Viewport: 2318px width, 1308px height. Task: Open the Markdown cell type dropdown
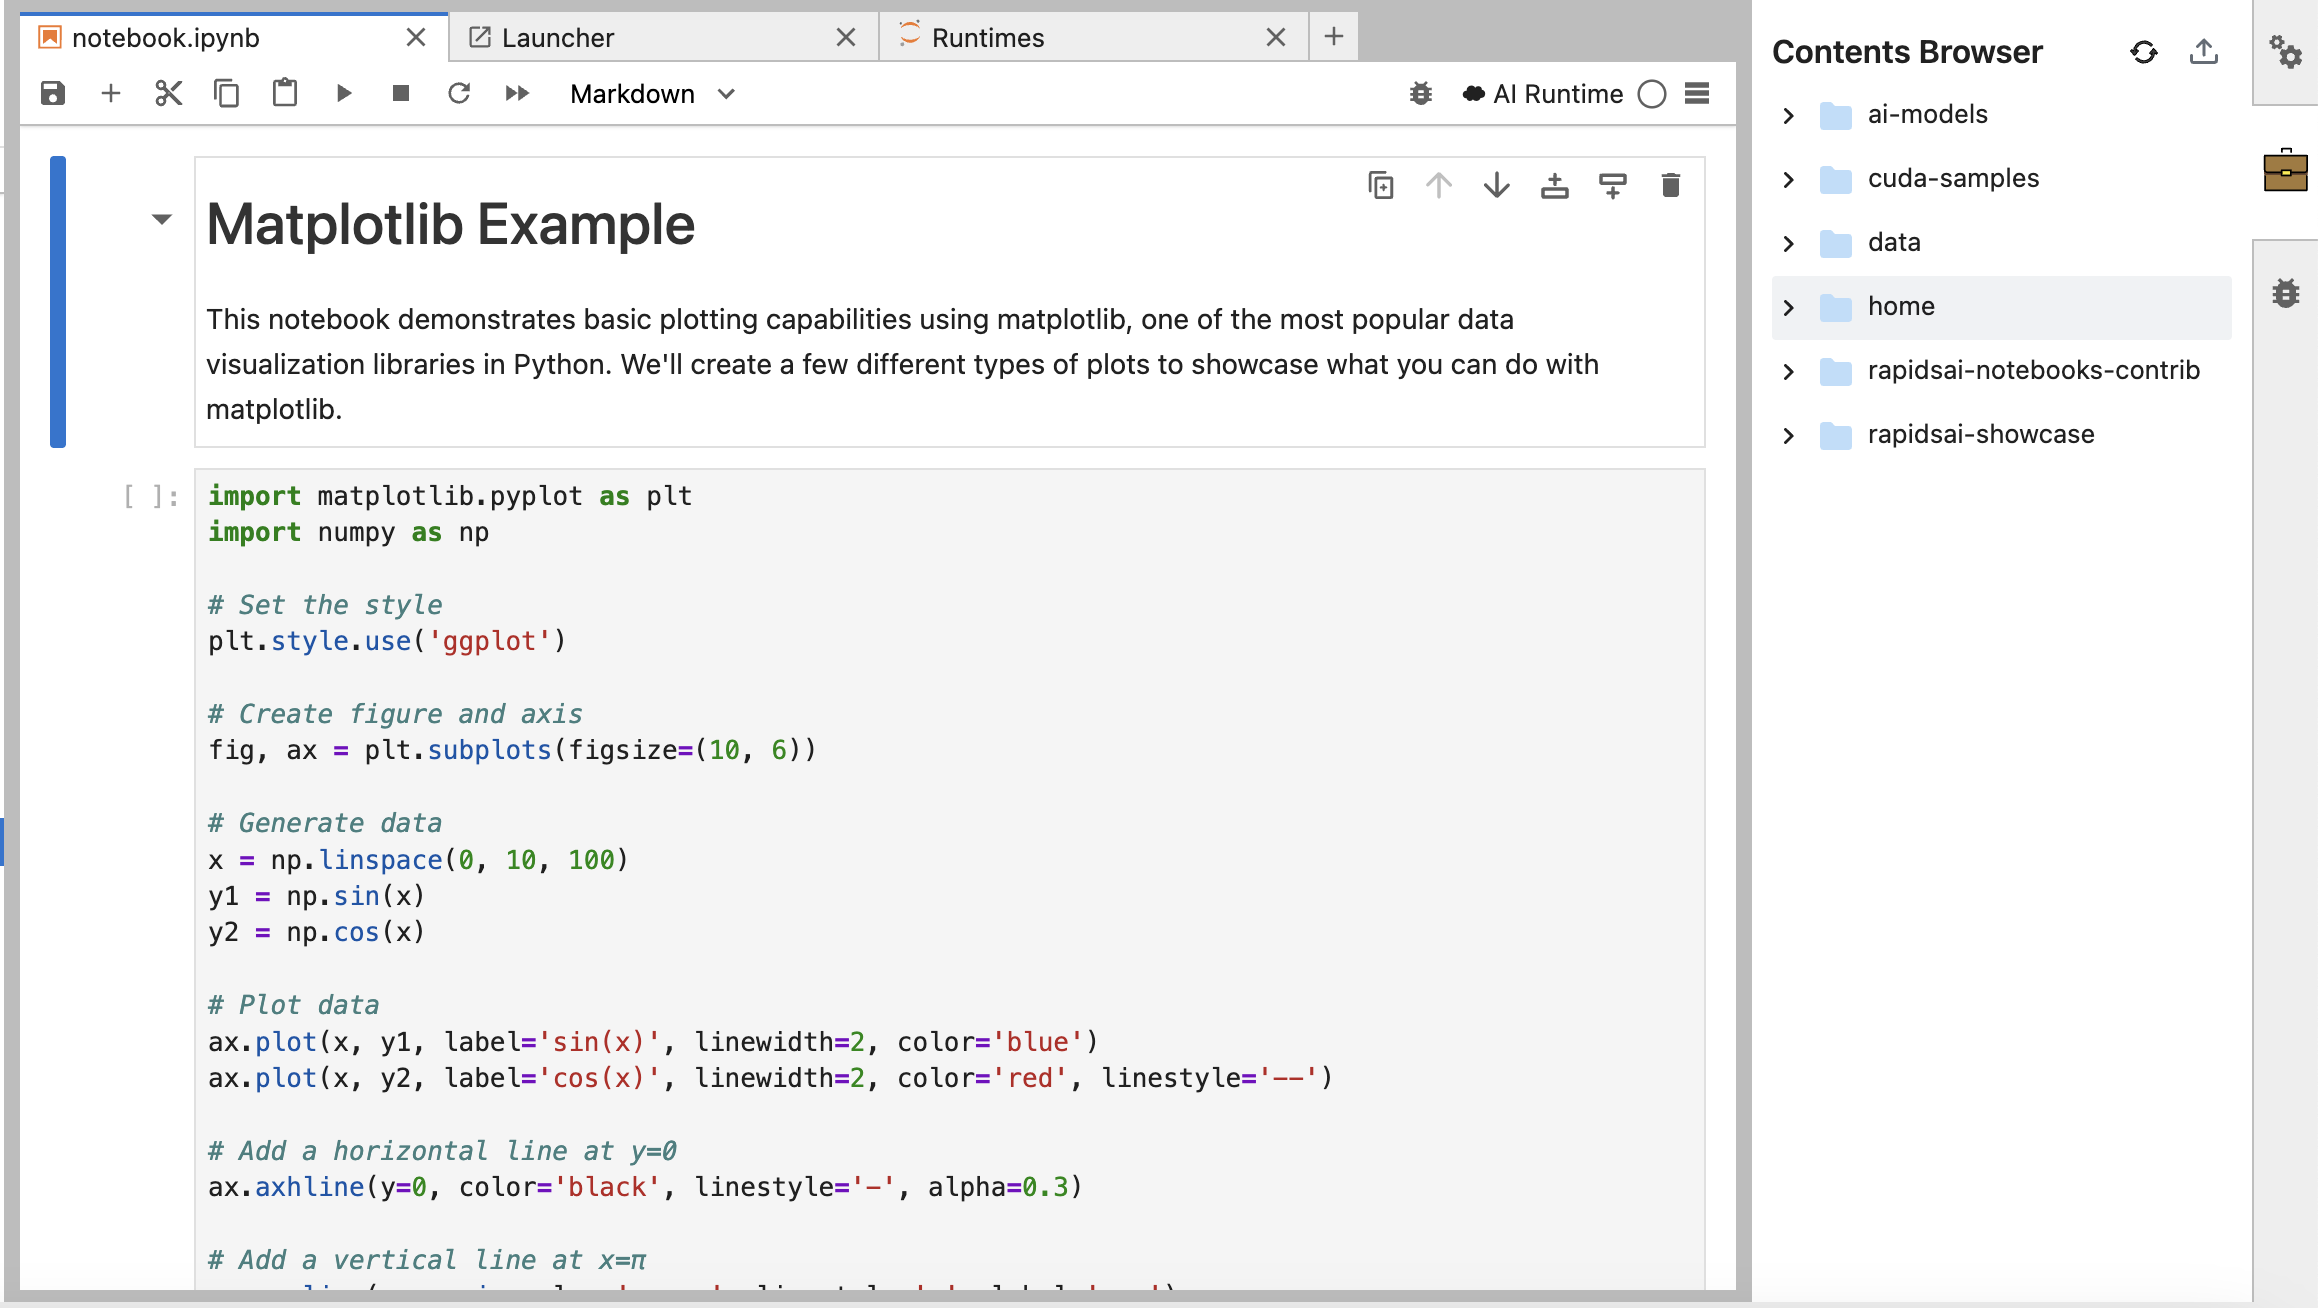[653, 94]
